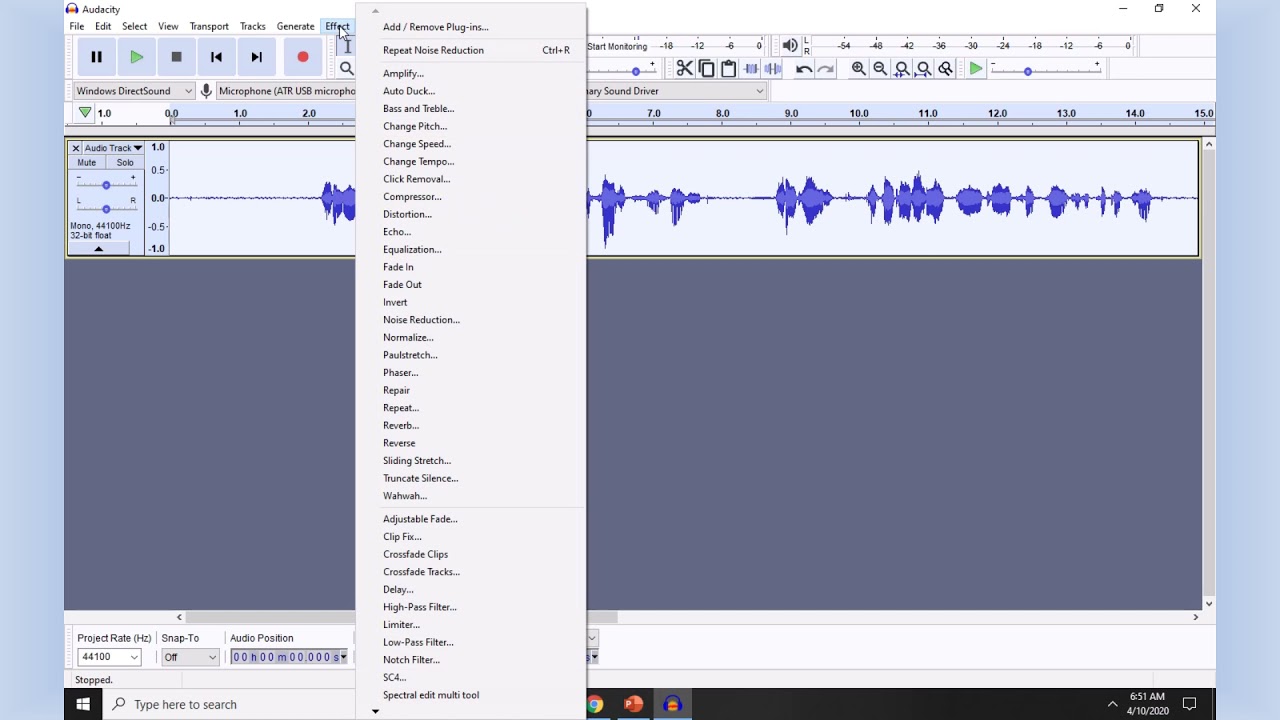The height and width of the screenshot is (720, 1280).
Task: Click the Silence audio icon
Action: 773,69
